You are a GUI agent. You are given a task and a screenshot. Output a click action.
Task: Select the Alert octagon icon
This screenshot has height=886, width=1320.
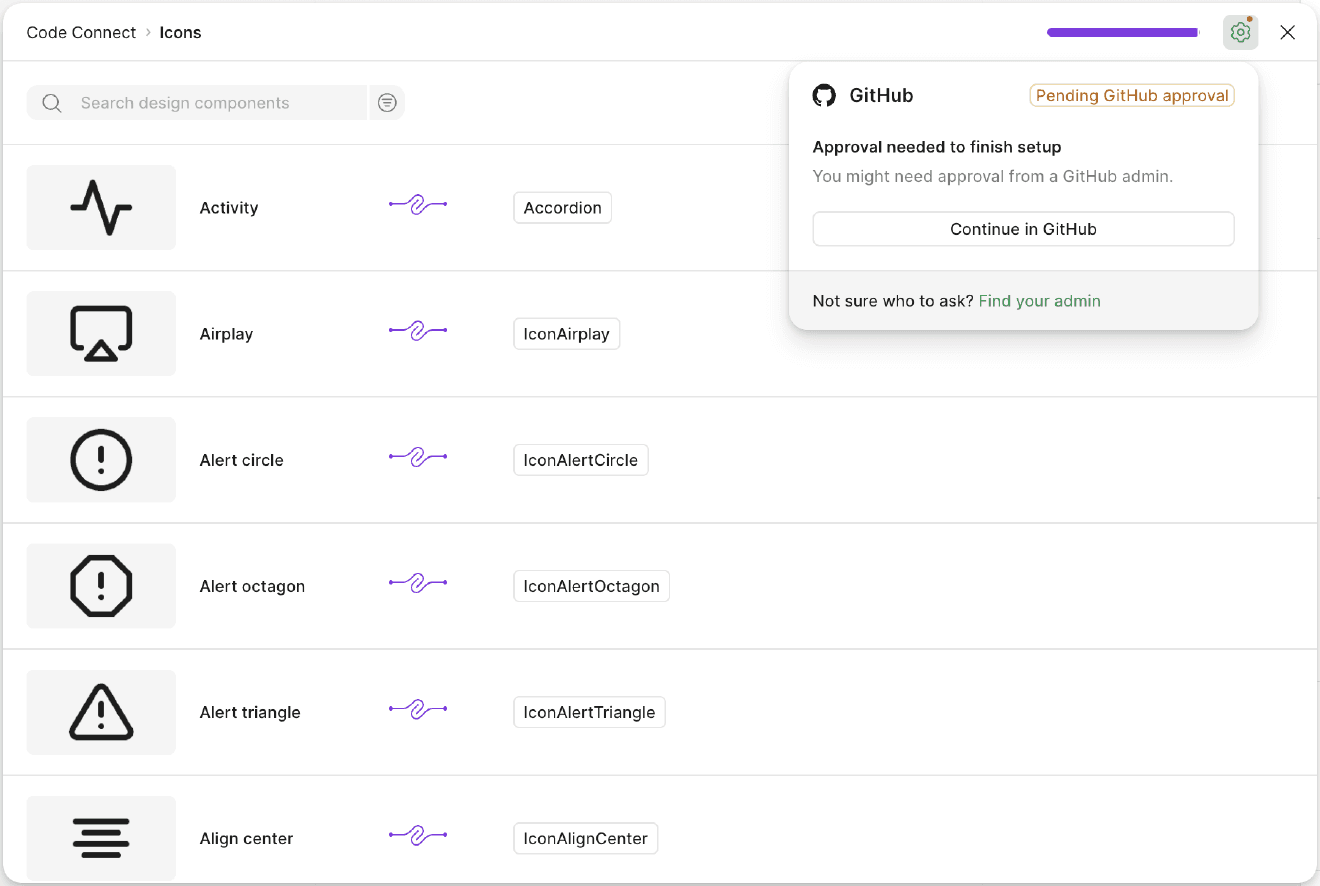[x=100, y=586]
